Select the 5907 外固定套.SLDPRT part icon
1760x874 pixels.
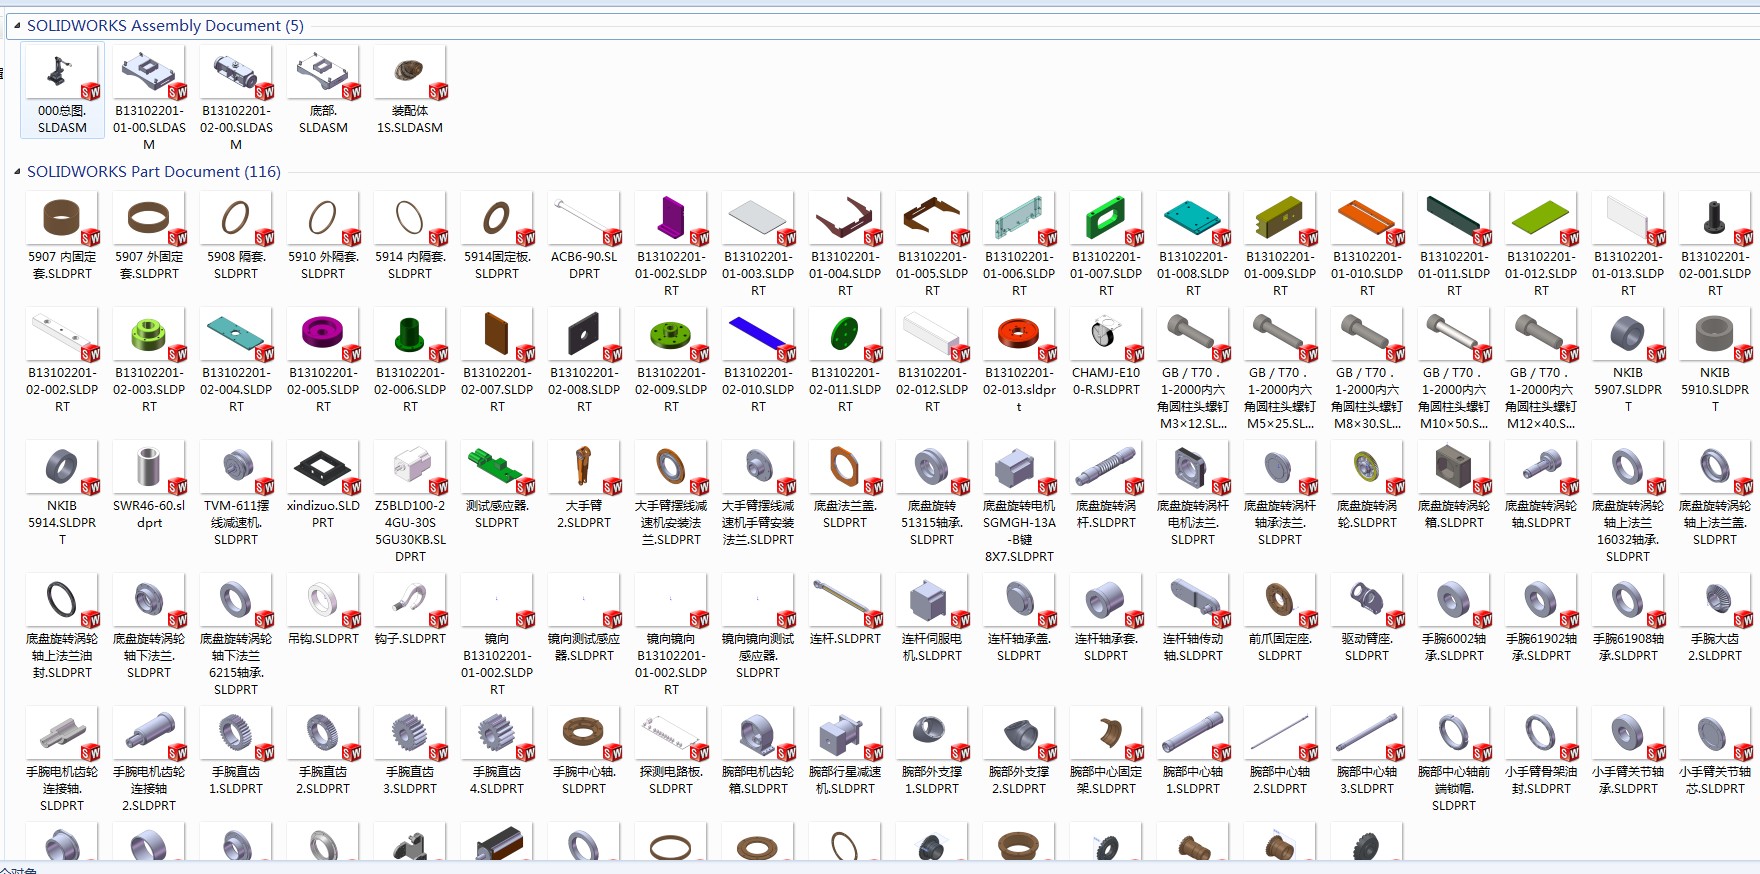tap(149, 218)
